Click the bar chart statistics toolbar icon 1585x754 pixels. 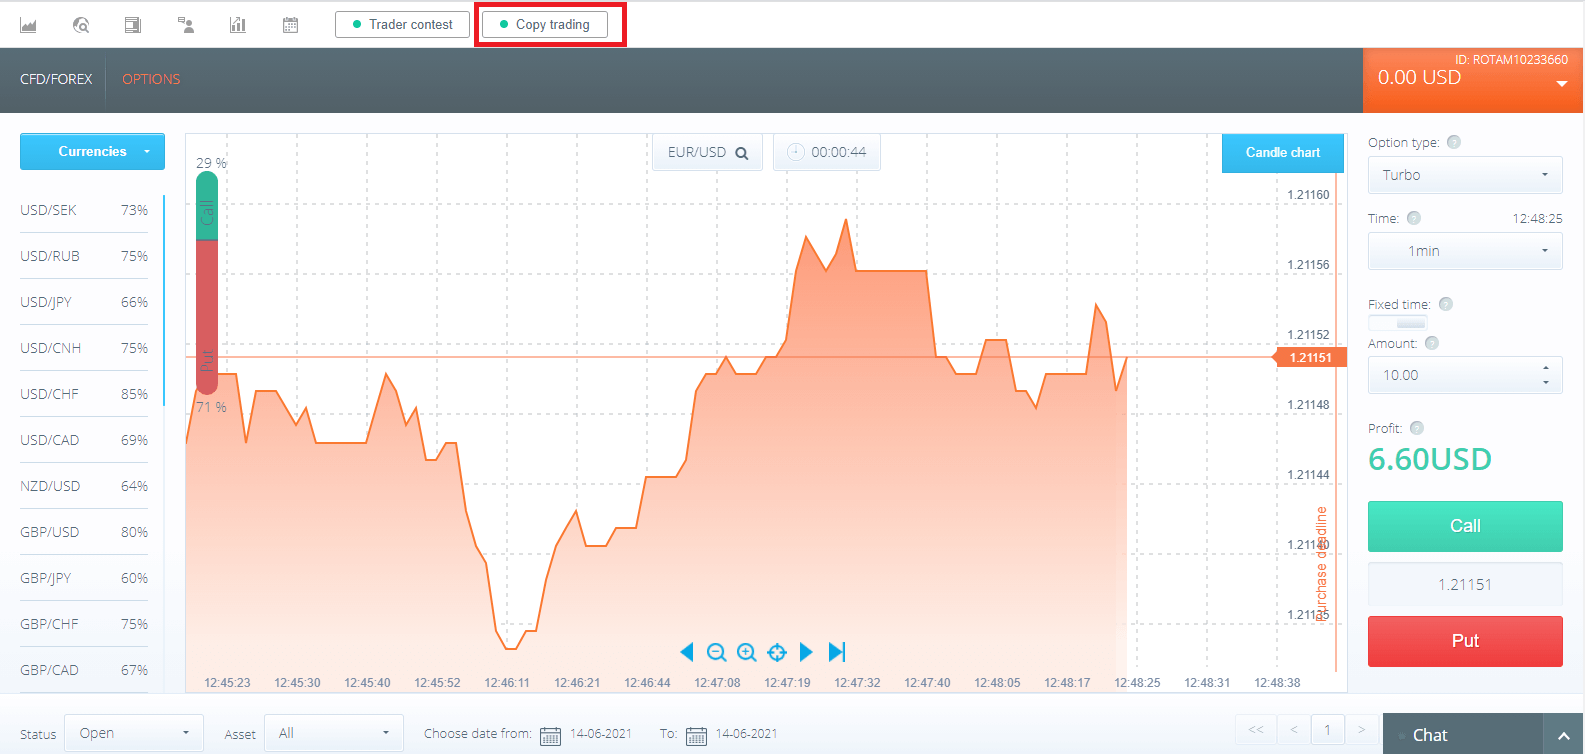pos(237,25)
